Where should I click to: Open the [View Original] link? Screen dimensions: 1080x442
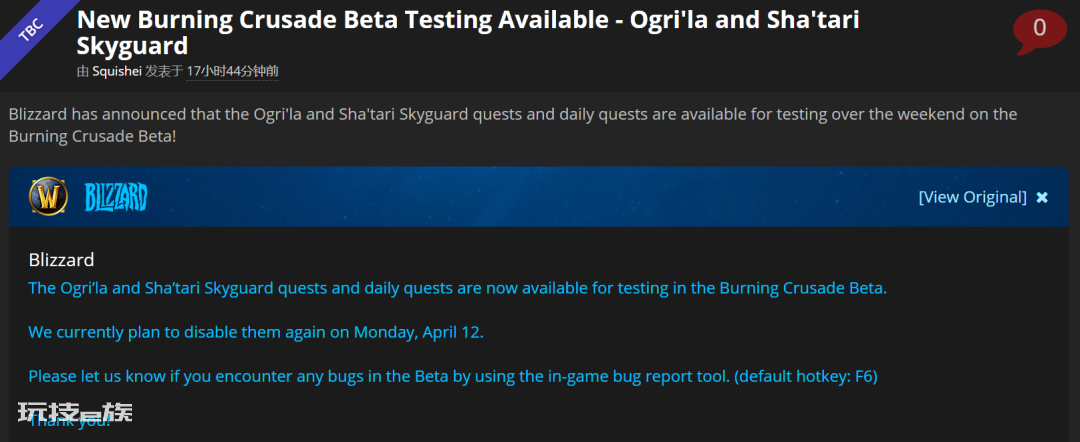pos(973,197)
